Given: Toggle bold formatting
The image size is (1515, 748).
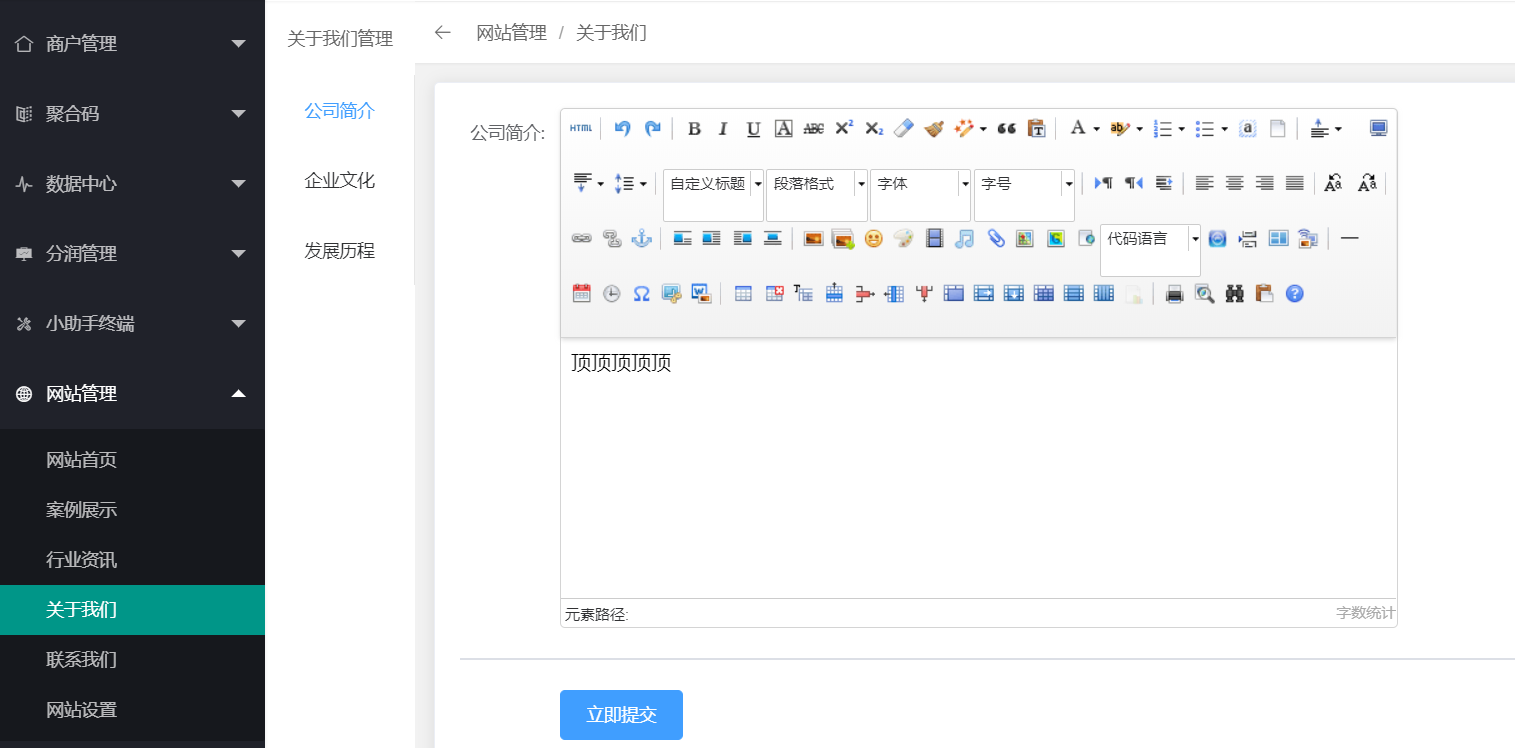Looking at the screenshot, I should point(694,129).
